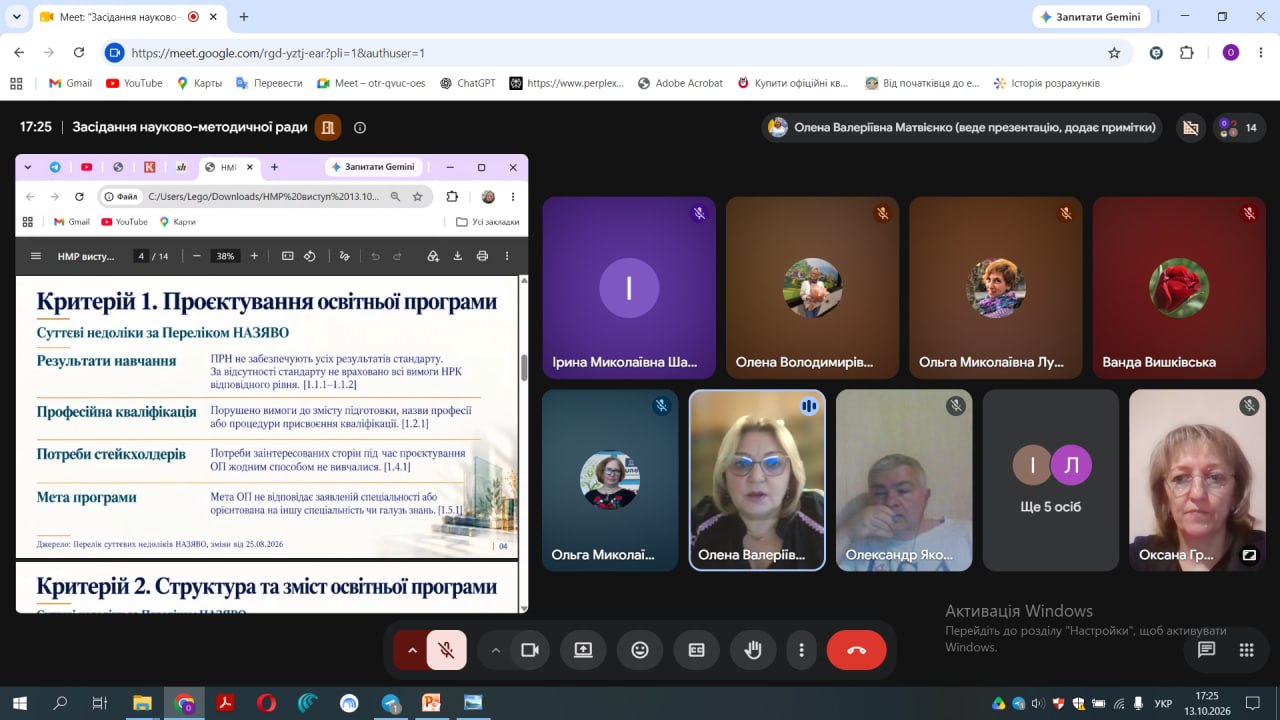Click the meet.google.com address bar
This screenshot has height=720, width=1280.
[x=614, y=53]
